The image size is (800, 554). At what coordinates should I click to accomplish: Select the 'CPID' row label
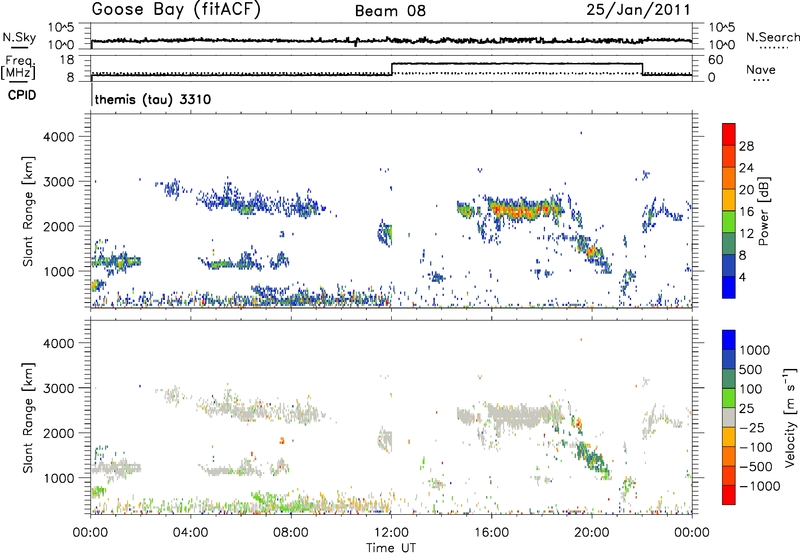pyautogui.click(x=22, y=95)
